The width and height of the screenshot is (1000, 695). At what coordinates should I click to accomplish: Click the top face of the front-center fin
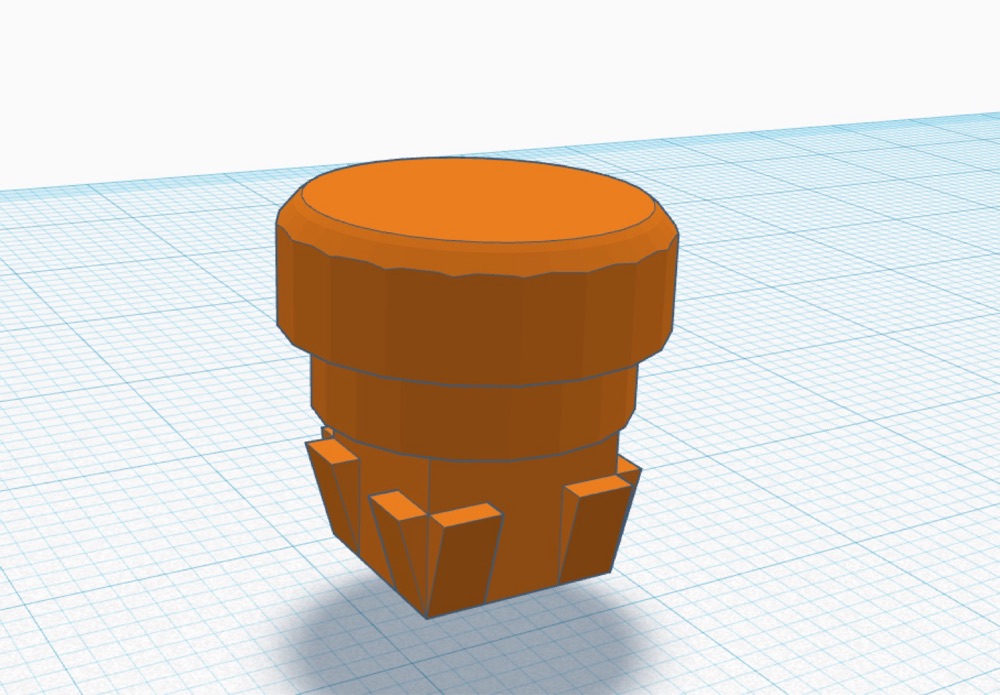tap(466, 515)
